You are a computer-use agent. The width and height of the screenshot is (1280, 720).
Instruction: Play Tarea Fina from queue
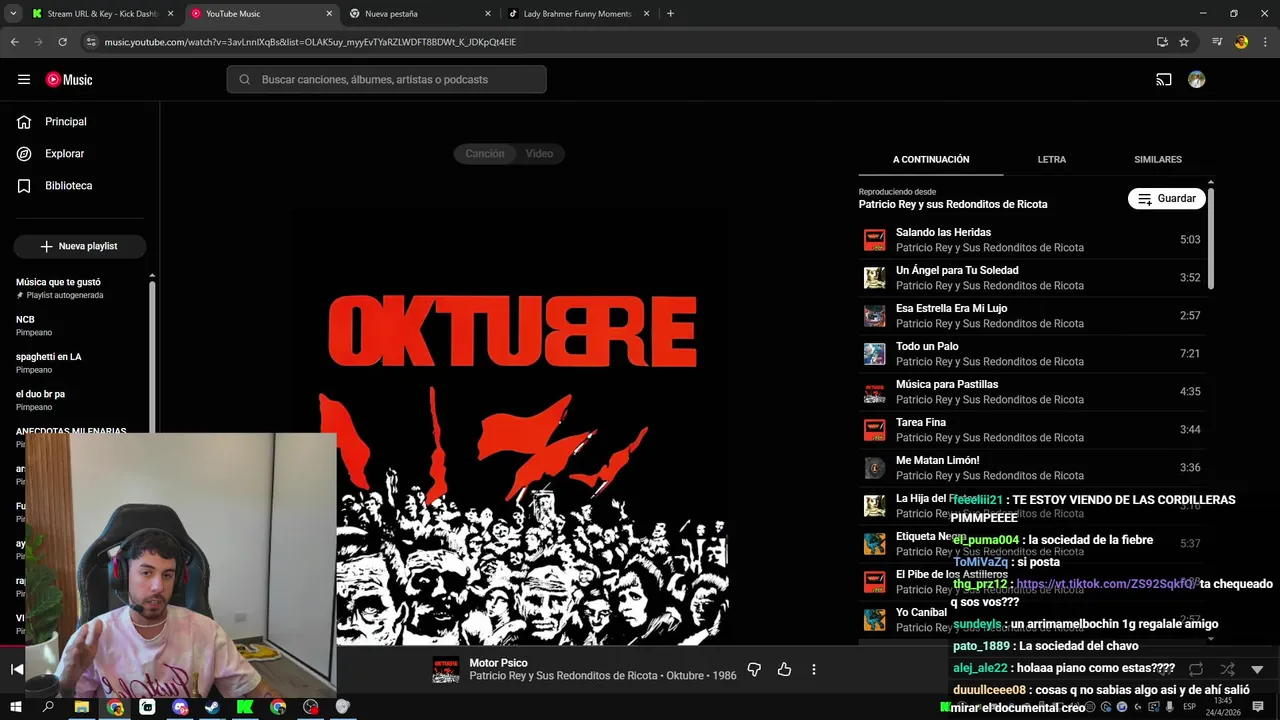pyautogui.click(x=1032, y=430)
